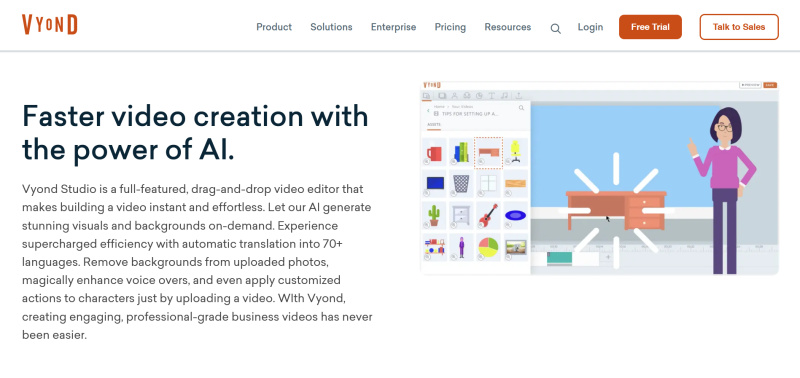Select the window asset thumbnail

[488, 184]
